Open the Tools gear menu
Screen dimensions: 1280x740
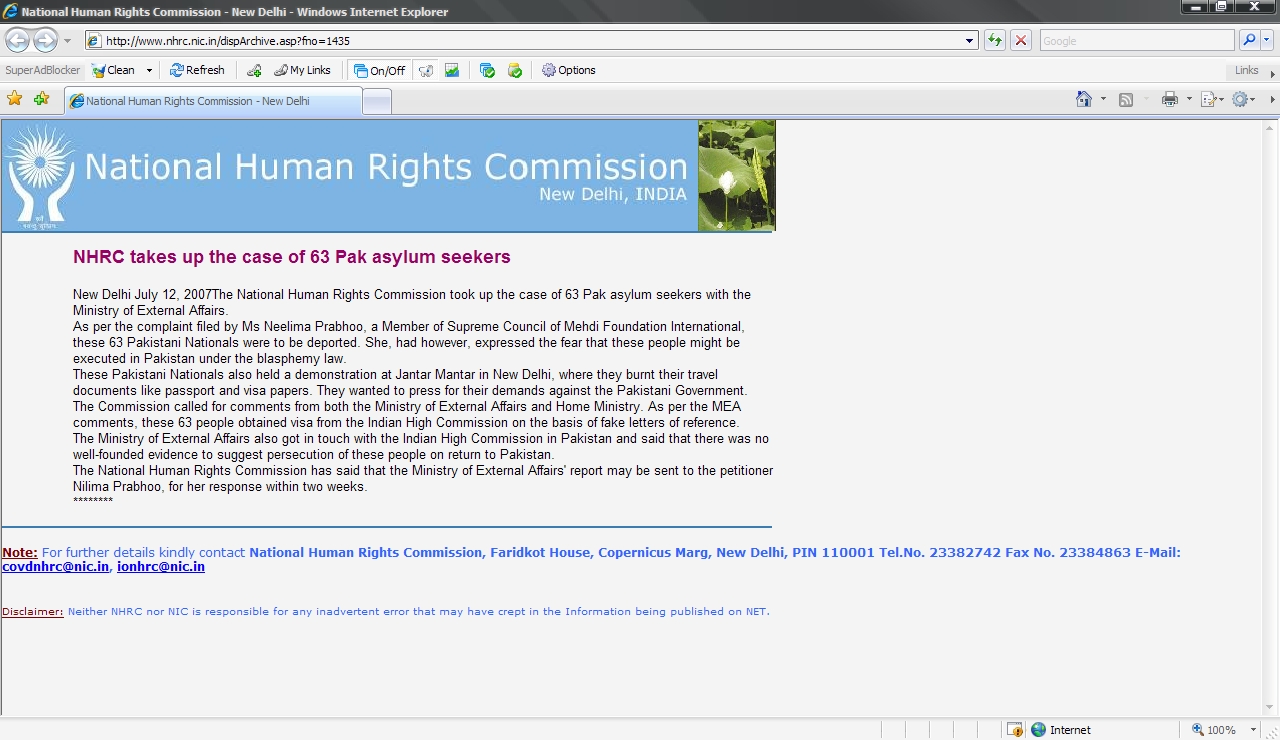click(x=1244, y=99)
